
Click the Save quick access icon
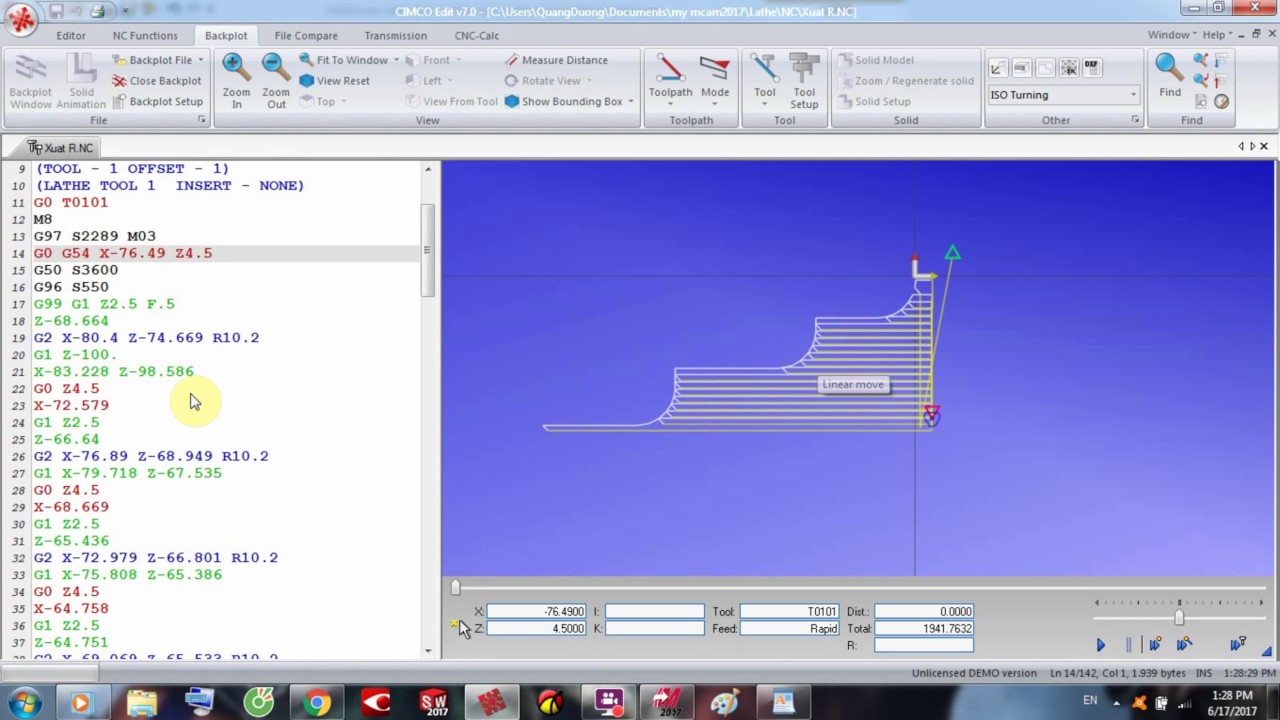pyautogui.click(x=57, y=11)
